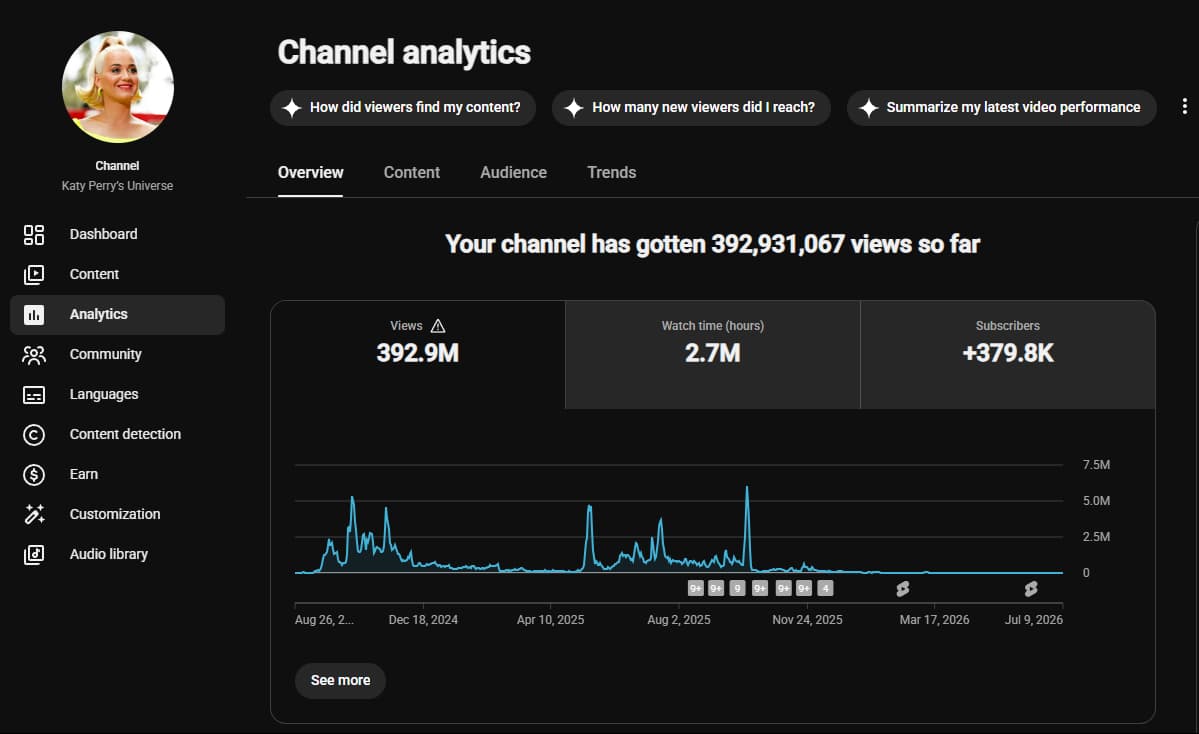Click the 2.5M y-axis label
Image resolution: width=1199 pixels, height=734 pixels.
(1096, 537)
